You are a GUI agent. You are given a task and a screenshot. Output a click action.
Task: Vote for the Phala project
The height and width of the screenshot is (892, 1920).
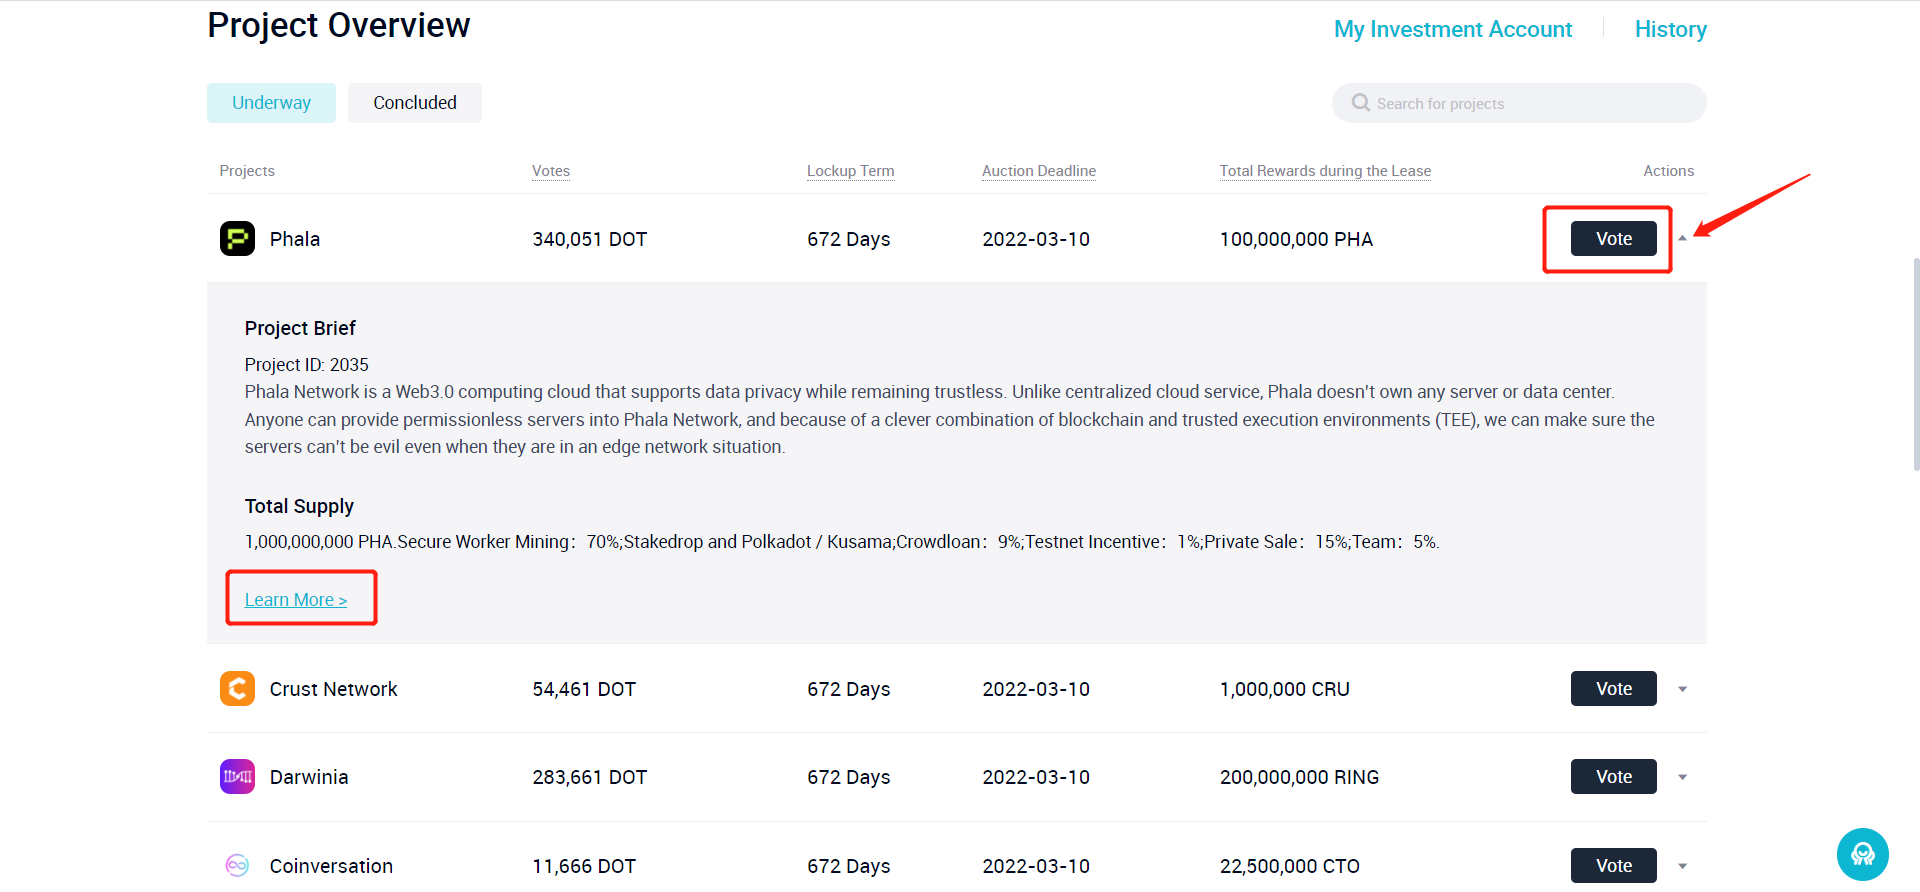1613,239
